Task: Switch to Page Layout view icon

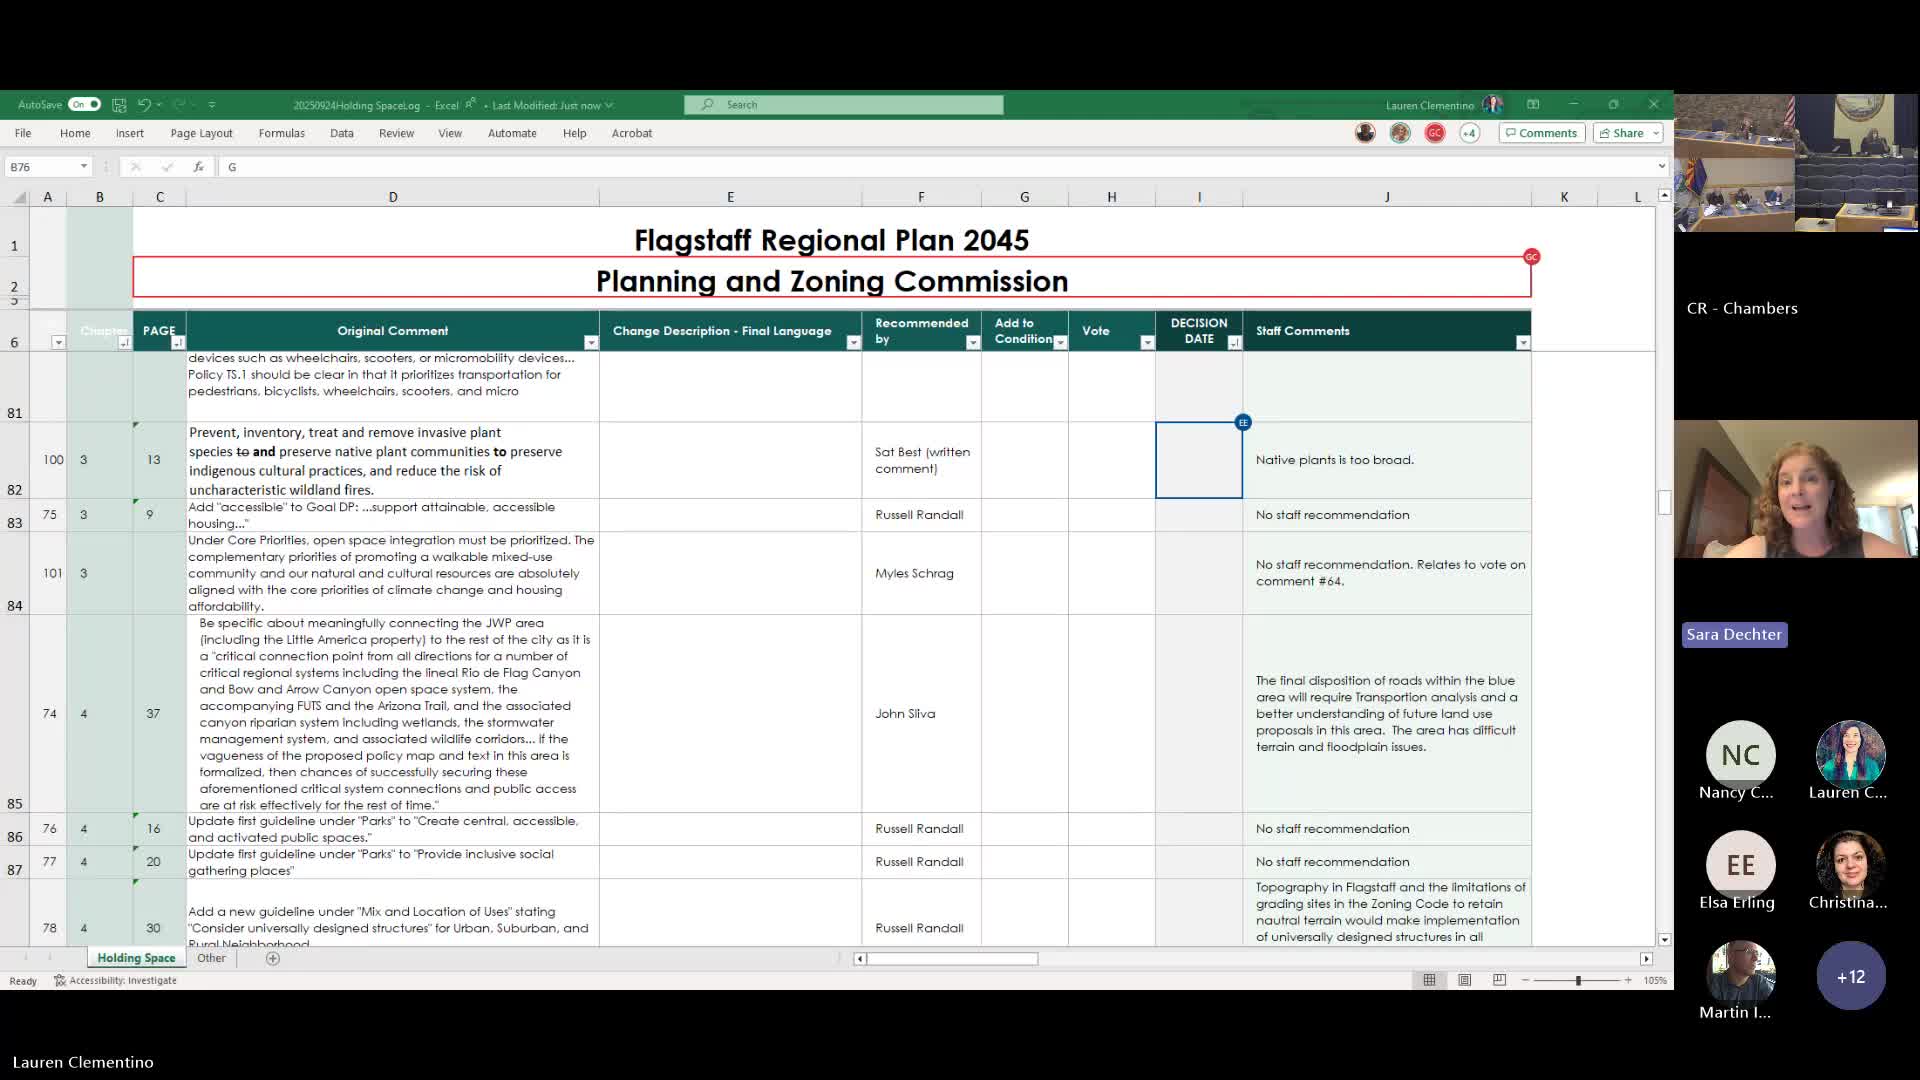Action: point(1464,980)
